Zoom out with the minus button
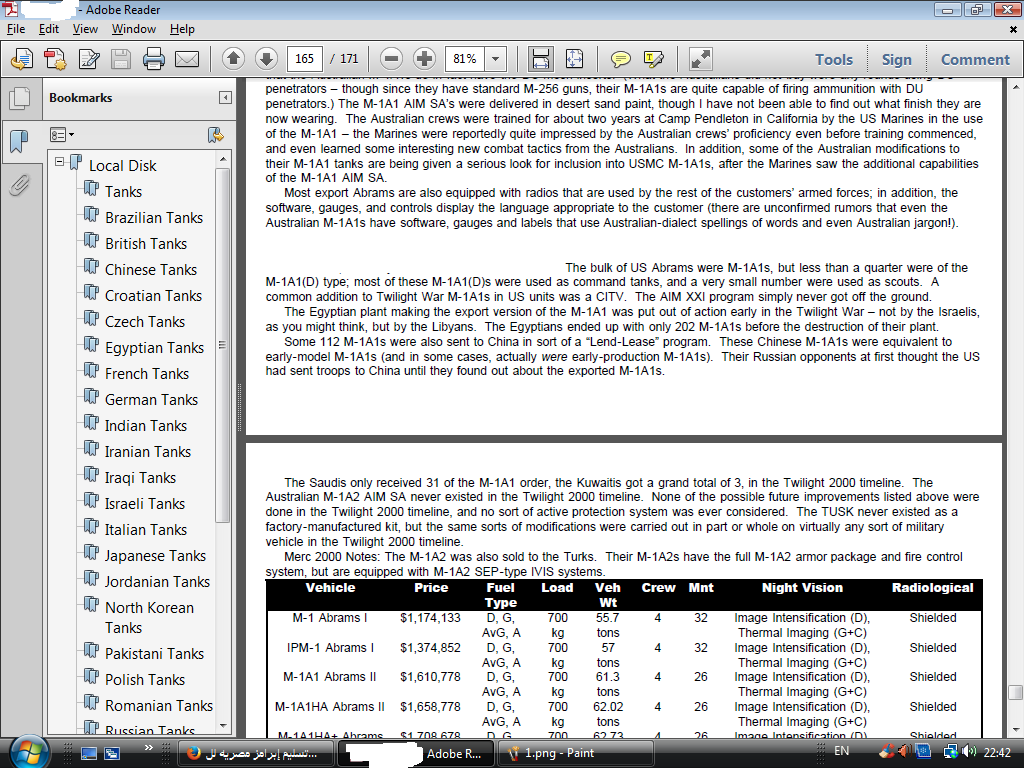Viewport: 1024px width, 768px height. (391, 59)
